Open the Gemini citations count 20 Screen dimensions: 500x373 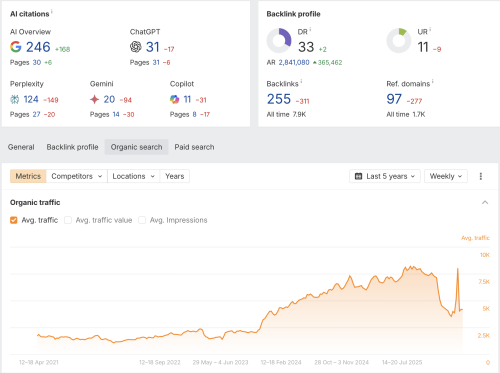109,99
